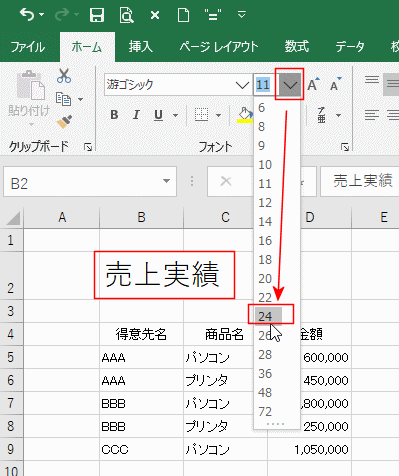
Task: Collapse the font size dropdown arrow
Action: [290, 85]
